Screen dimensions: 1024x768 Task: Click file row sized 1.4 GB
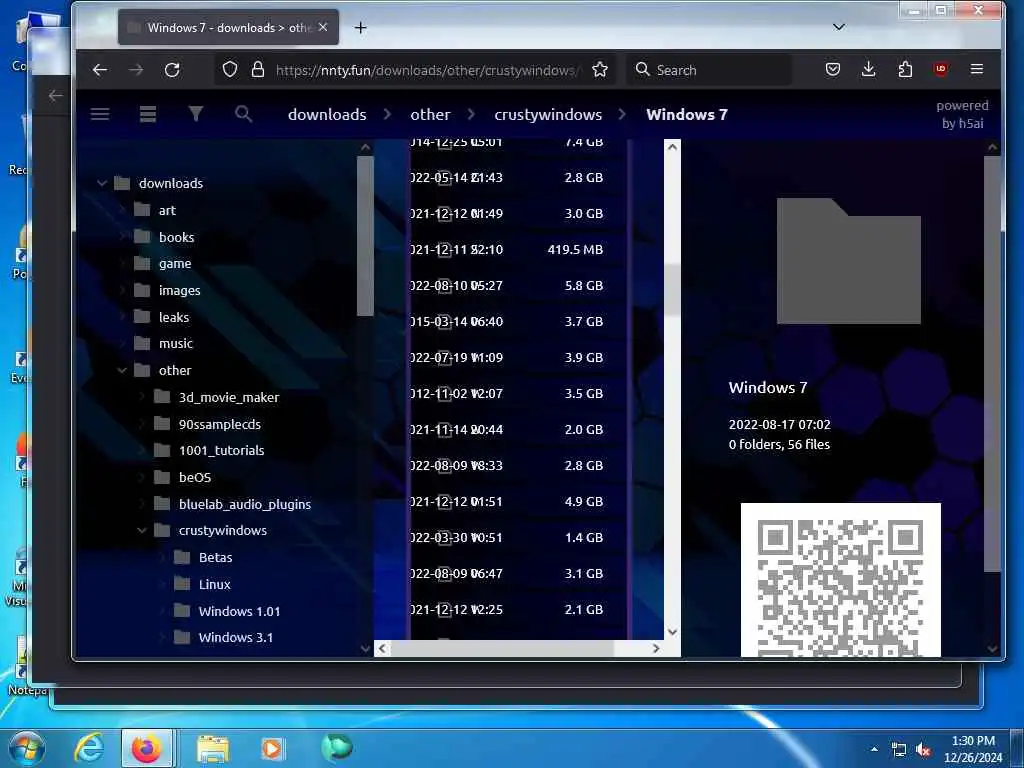pos(518,537)
